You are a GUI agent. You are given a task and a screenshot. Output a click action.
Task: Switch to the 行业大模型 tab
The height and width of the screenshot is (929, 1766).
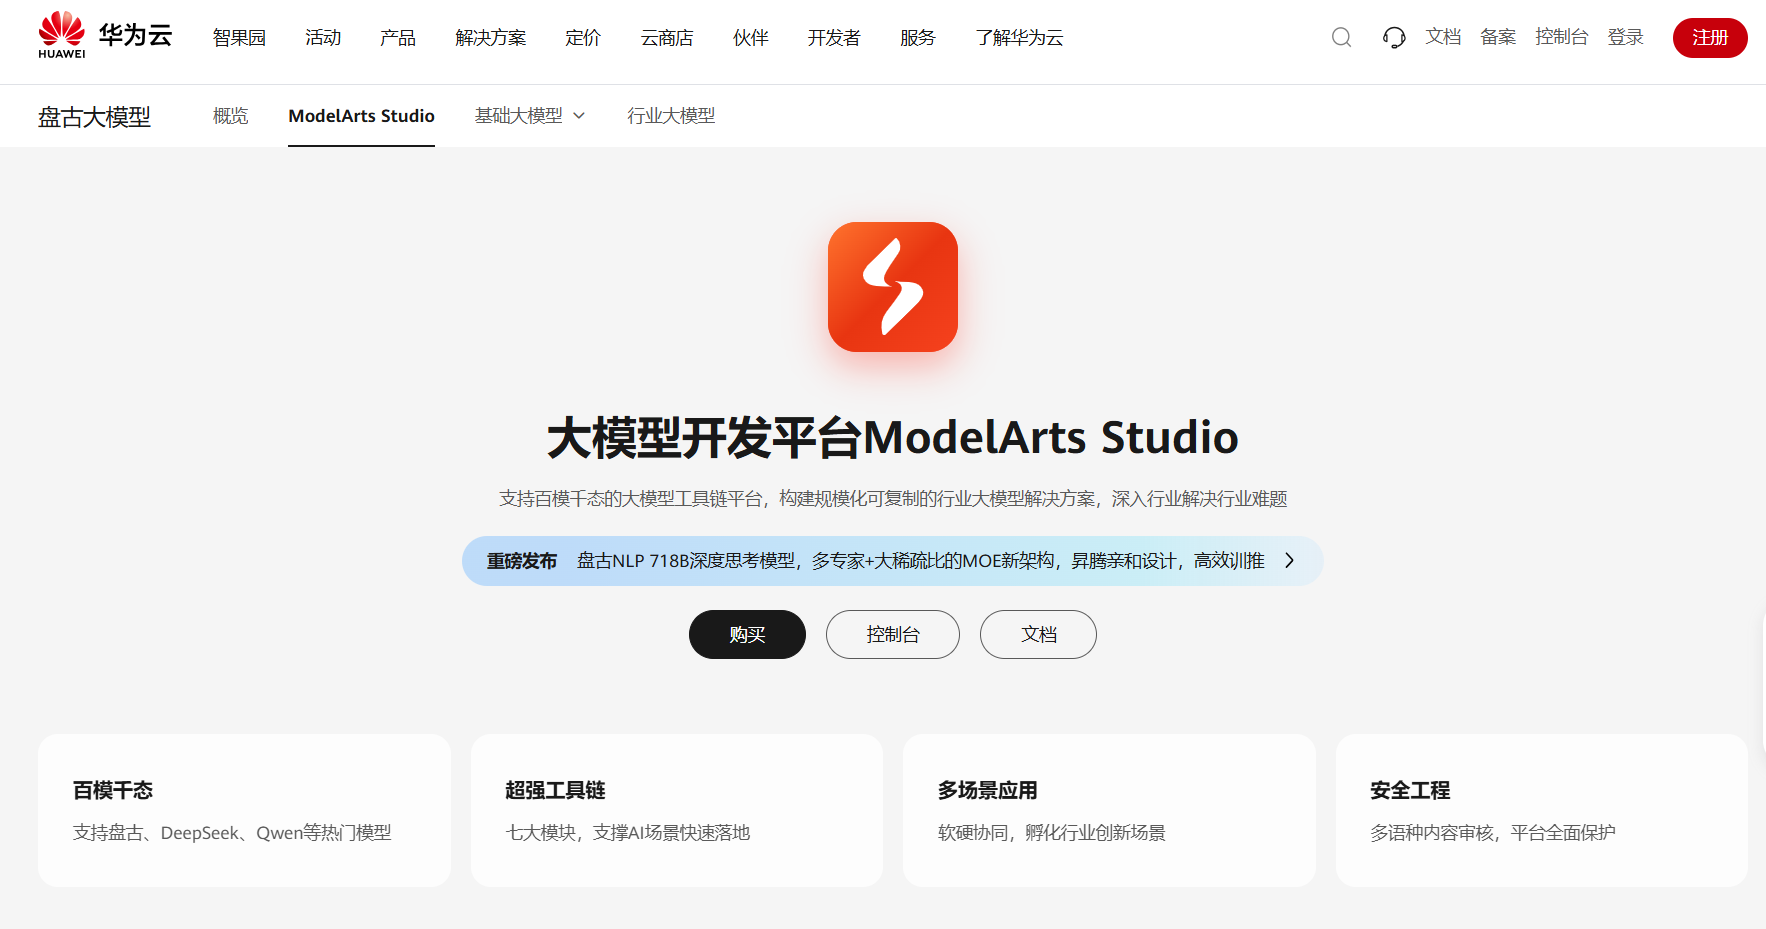[x=671, y=116]
